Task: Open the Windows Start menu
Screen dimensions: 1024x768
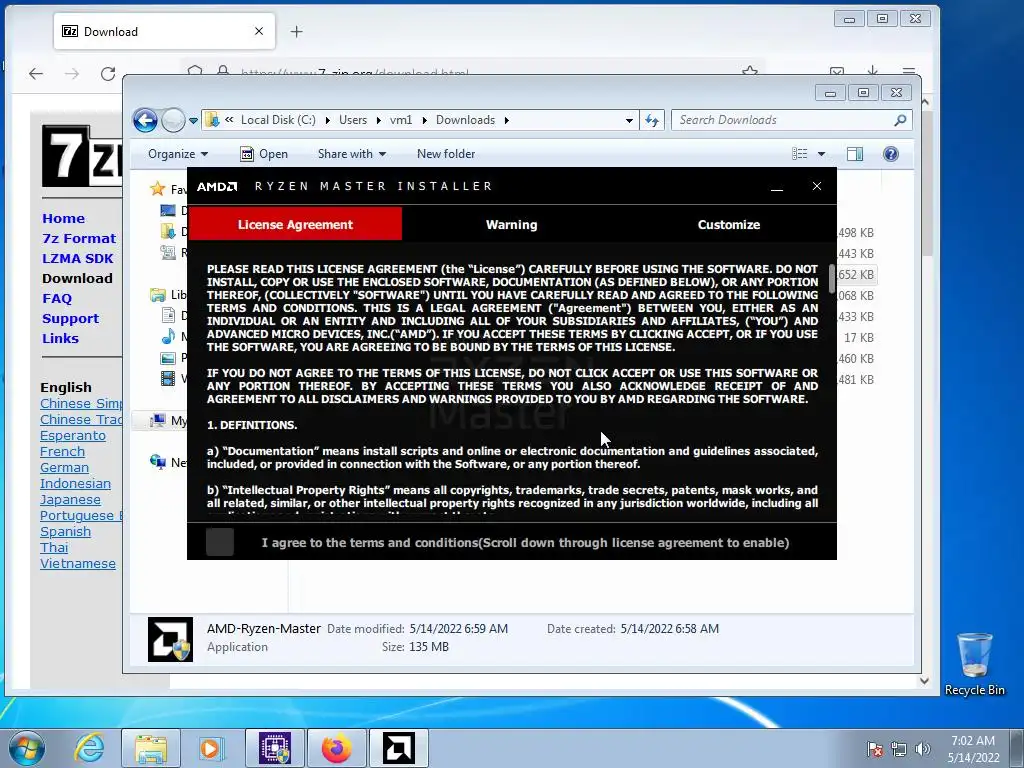Action: [x=27, y=748]
